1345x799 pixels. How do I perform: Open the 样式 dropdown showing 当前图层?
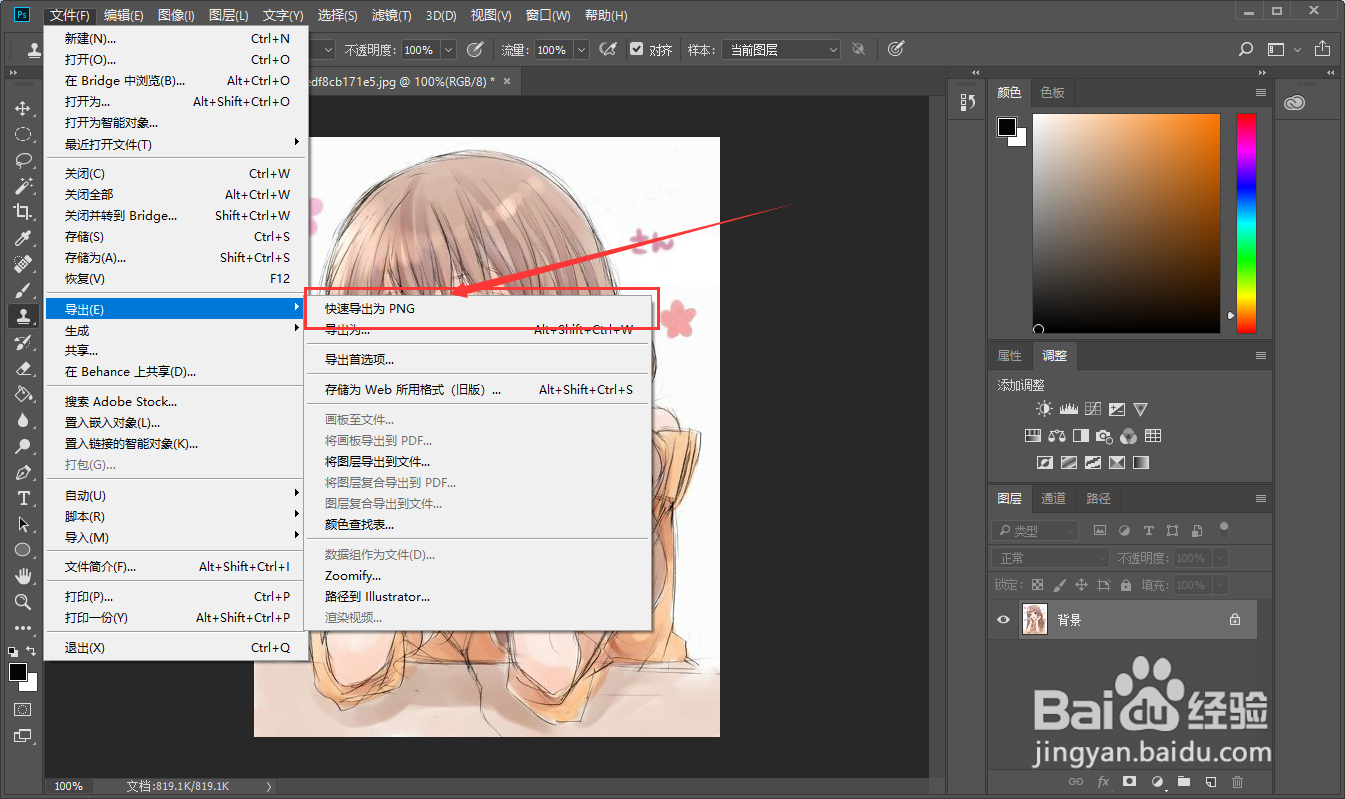coord(781,48)
